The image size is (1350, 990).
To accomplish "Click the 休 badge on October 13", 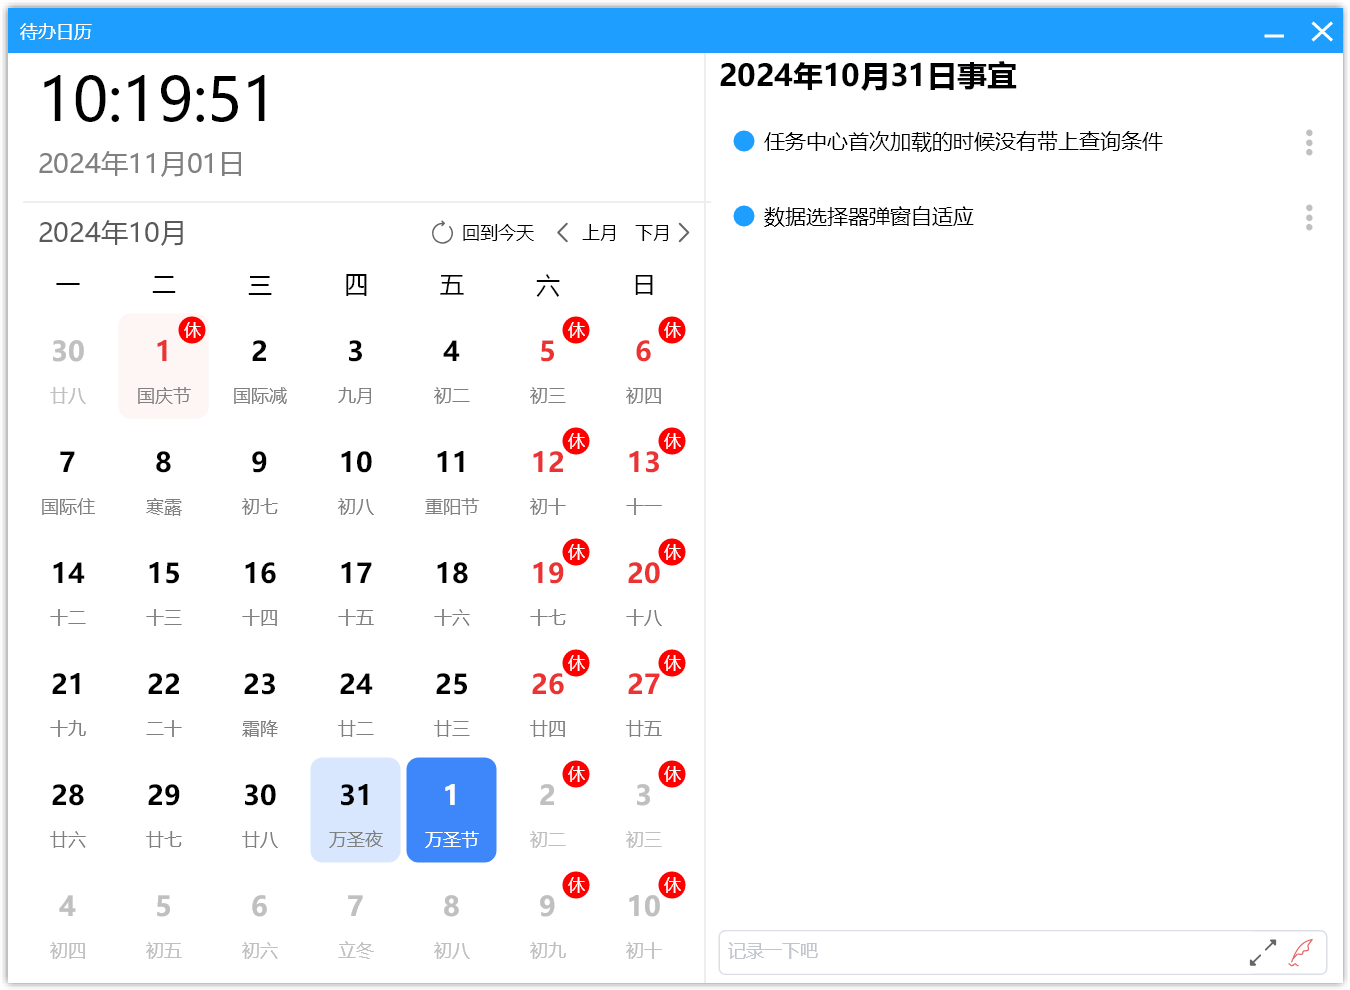I will pyautogui.click(x=672, y=441).
